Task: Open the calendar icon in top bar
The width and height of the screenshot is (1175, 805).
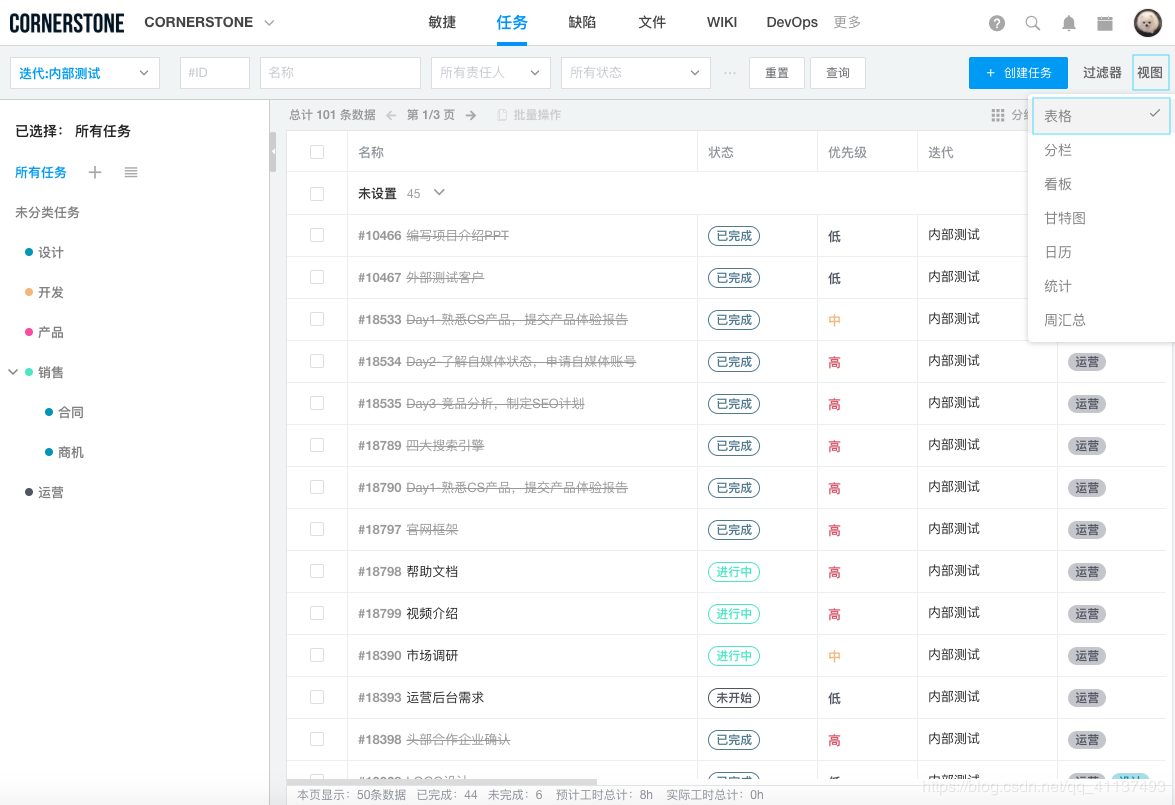Action: click(1104, 22)
